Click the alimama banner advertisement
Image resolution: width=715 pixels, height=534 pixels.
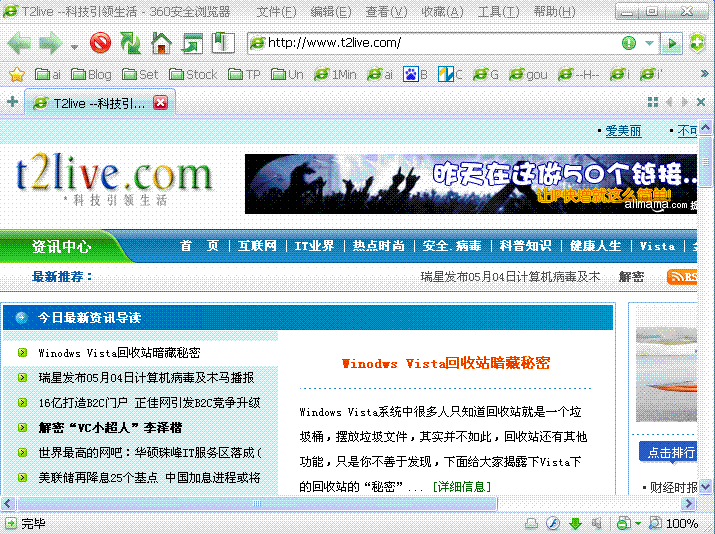(x=471, y=184)
